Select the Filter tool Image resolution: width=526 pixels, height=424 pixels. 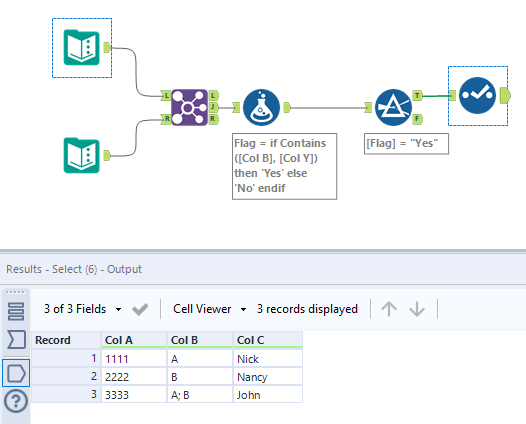click(x=393, y=107)
